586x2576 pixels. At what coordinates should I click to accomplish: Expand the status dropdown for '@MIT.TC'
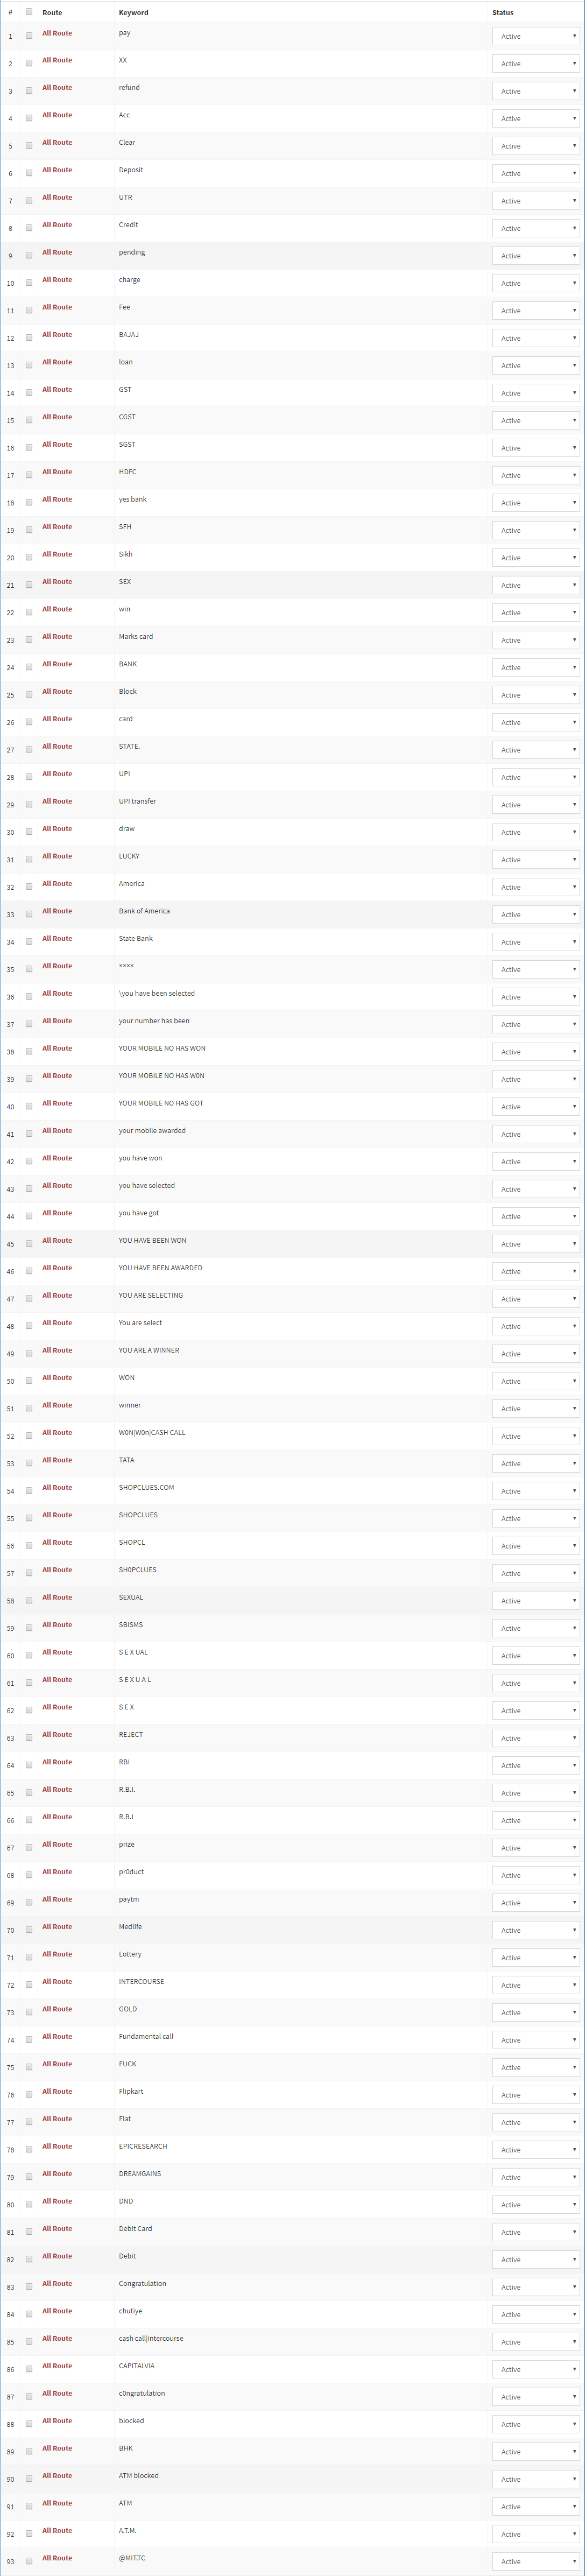pos(536,2562)
